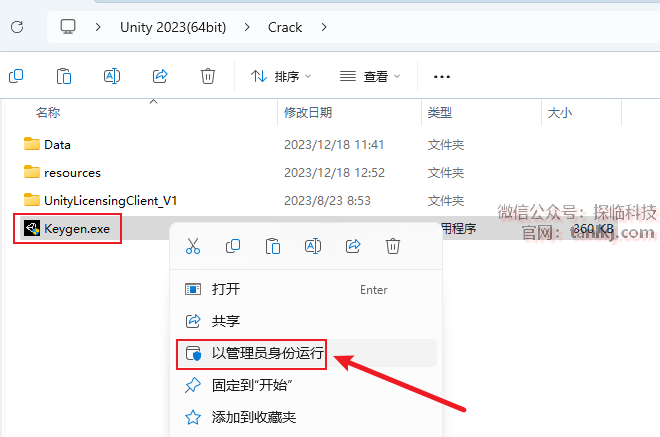Click the toolbar rename icon
The width and height of the screenshot is (660, 437).
pos(112,76)
